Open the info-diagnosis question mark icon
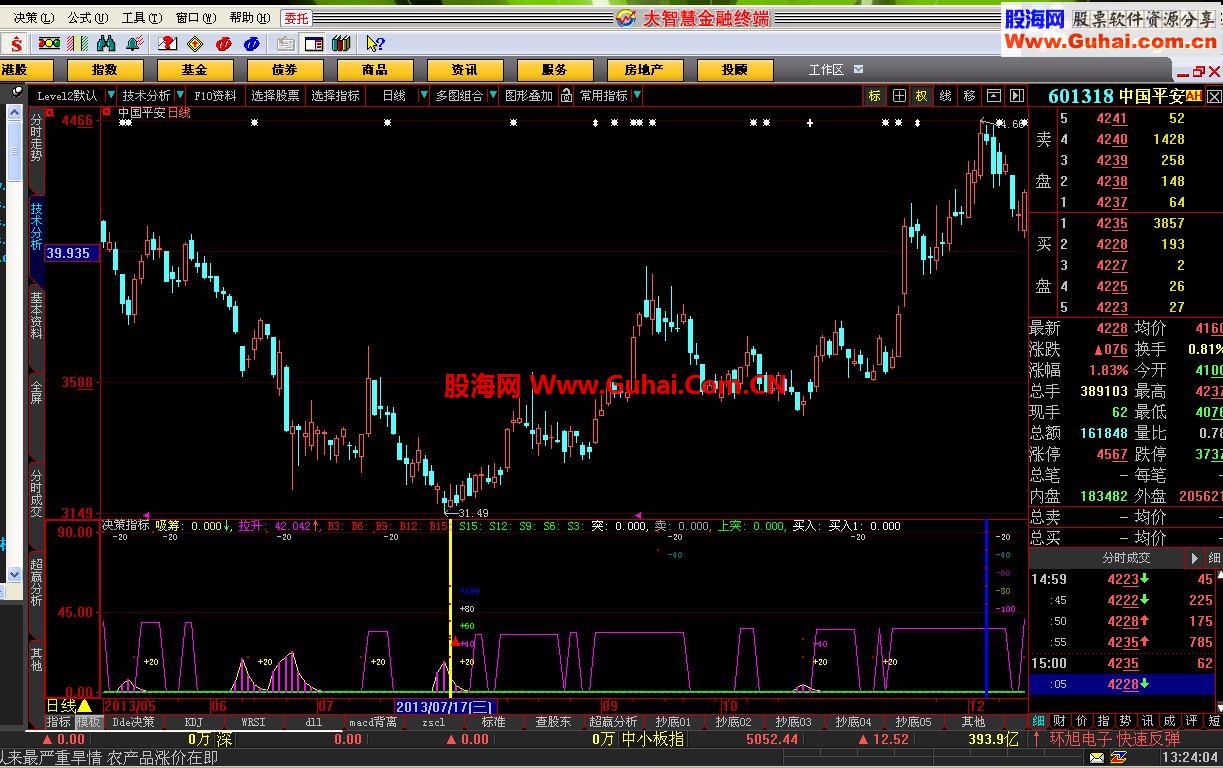Viewport: 1223px width, 768px height. click(167, 43)
